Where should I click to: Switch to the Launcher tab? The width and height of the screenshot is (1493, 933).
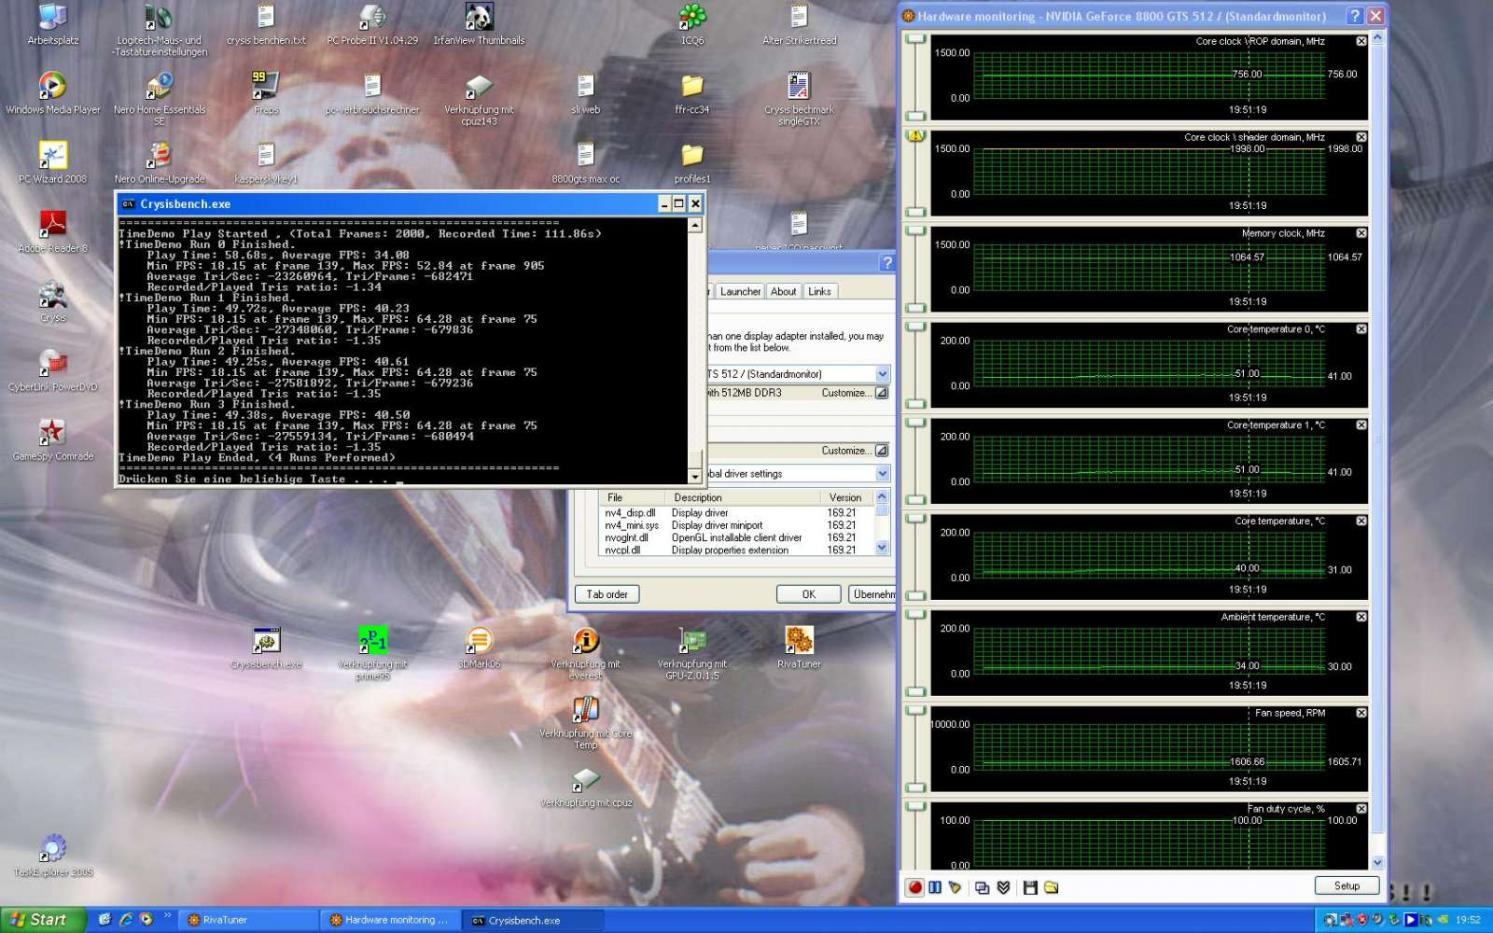pos(740,292)
